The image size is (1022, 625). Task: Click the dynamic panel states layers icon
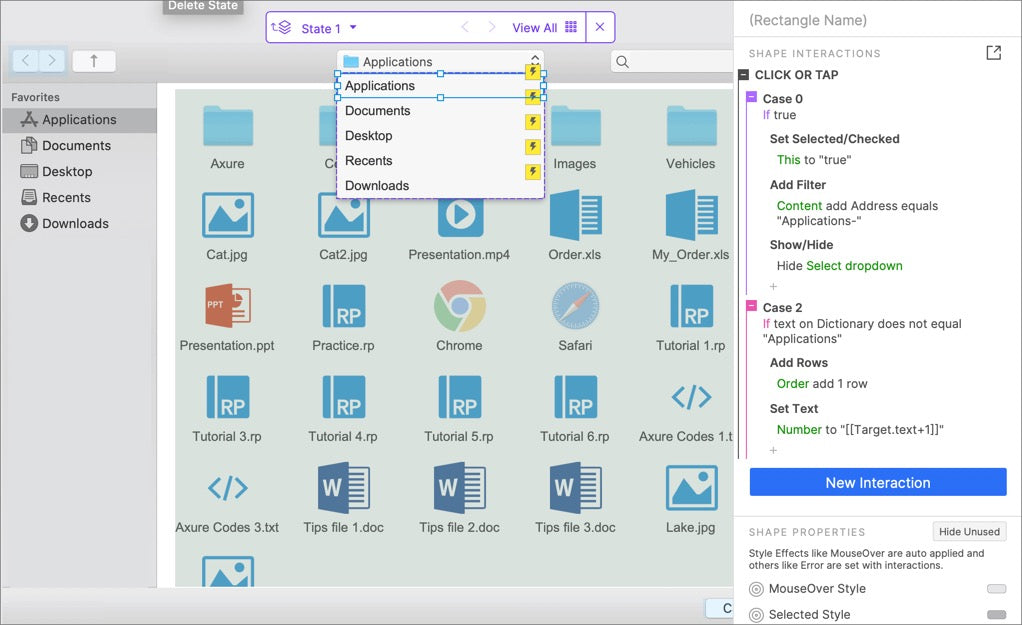(x=281, y=27)
